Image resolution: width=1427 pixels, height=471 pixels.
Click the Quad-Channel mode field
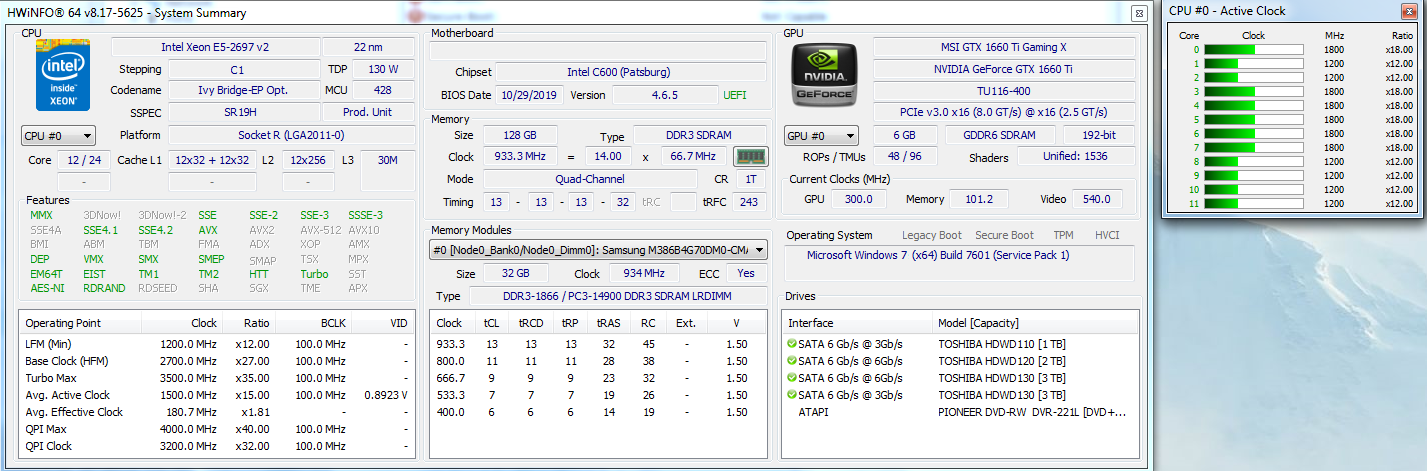(590, 179)
